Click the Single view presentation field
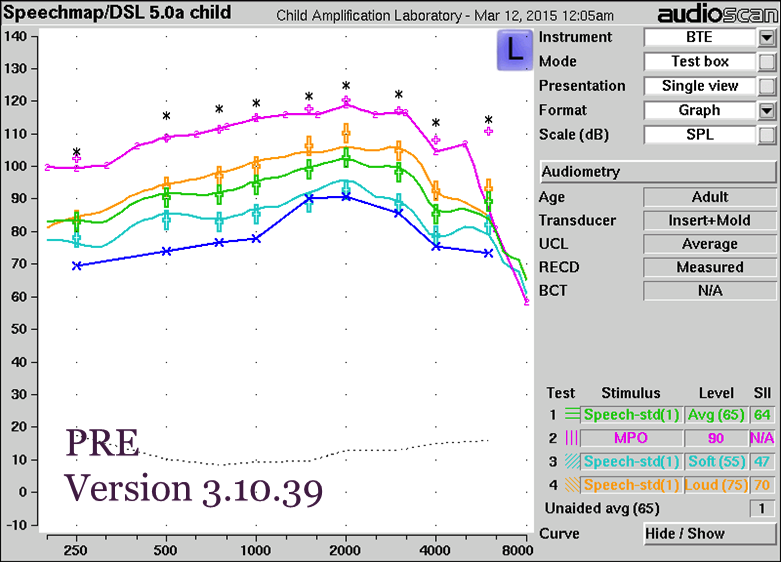Viewport: 782px width, 563px height. 700,86
